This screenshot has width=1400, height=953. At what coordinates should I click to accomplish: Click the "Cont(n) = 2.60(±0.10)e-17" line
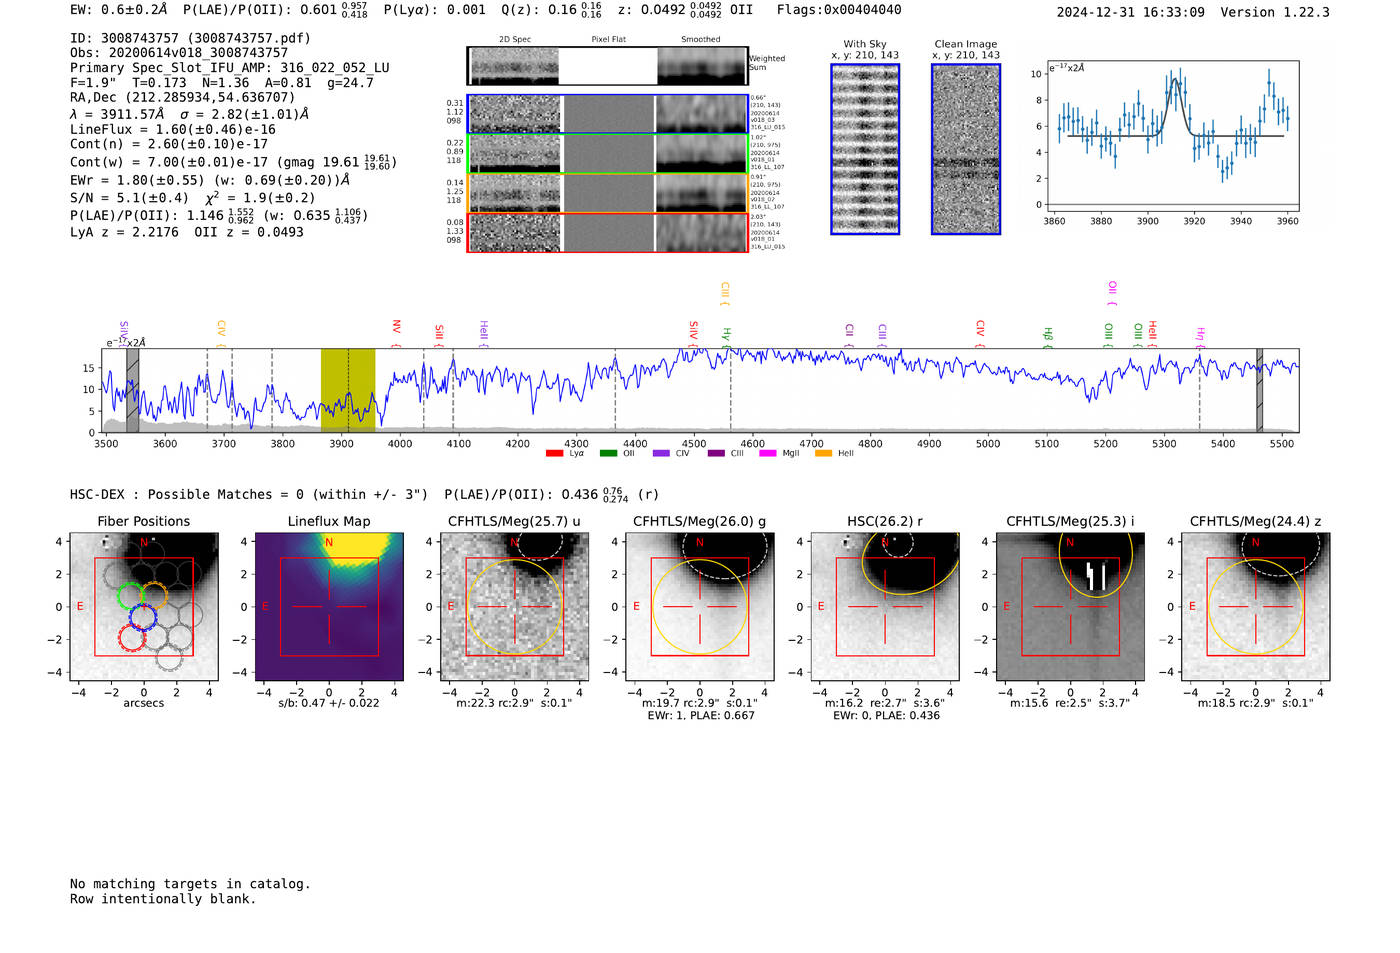(x=169, y=145)
